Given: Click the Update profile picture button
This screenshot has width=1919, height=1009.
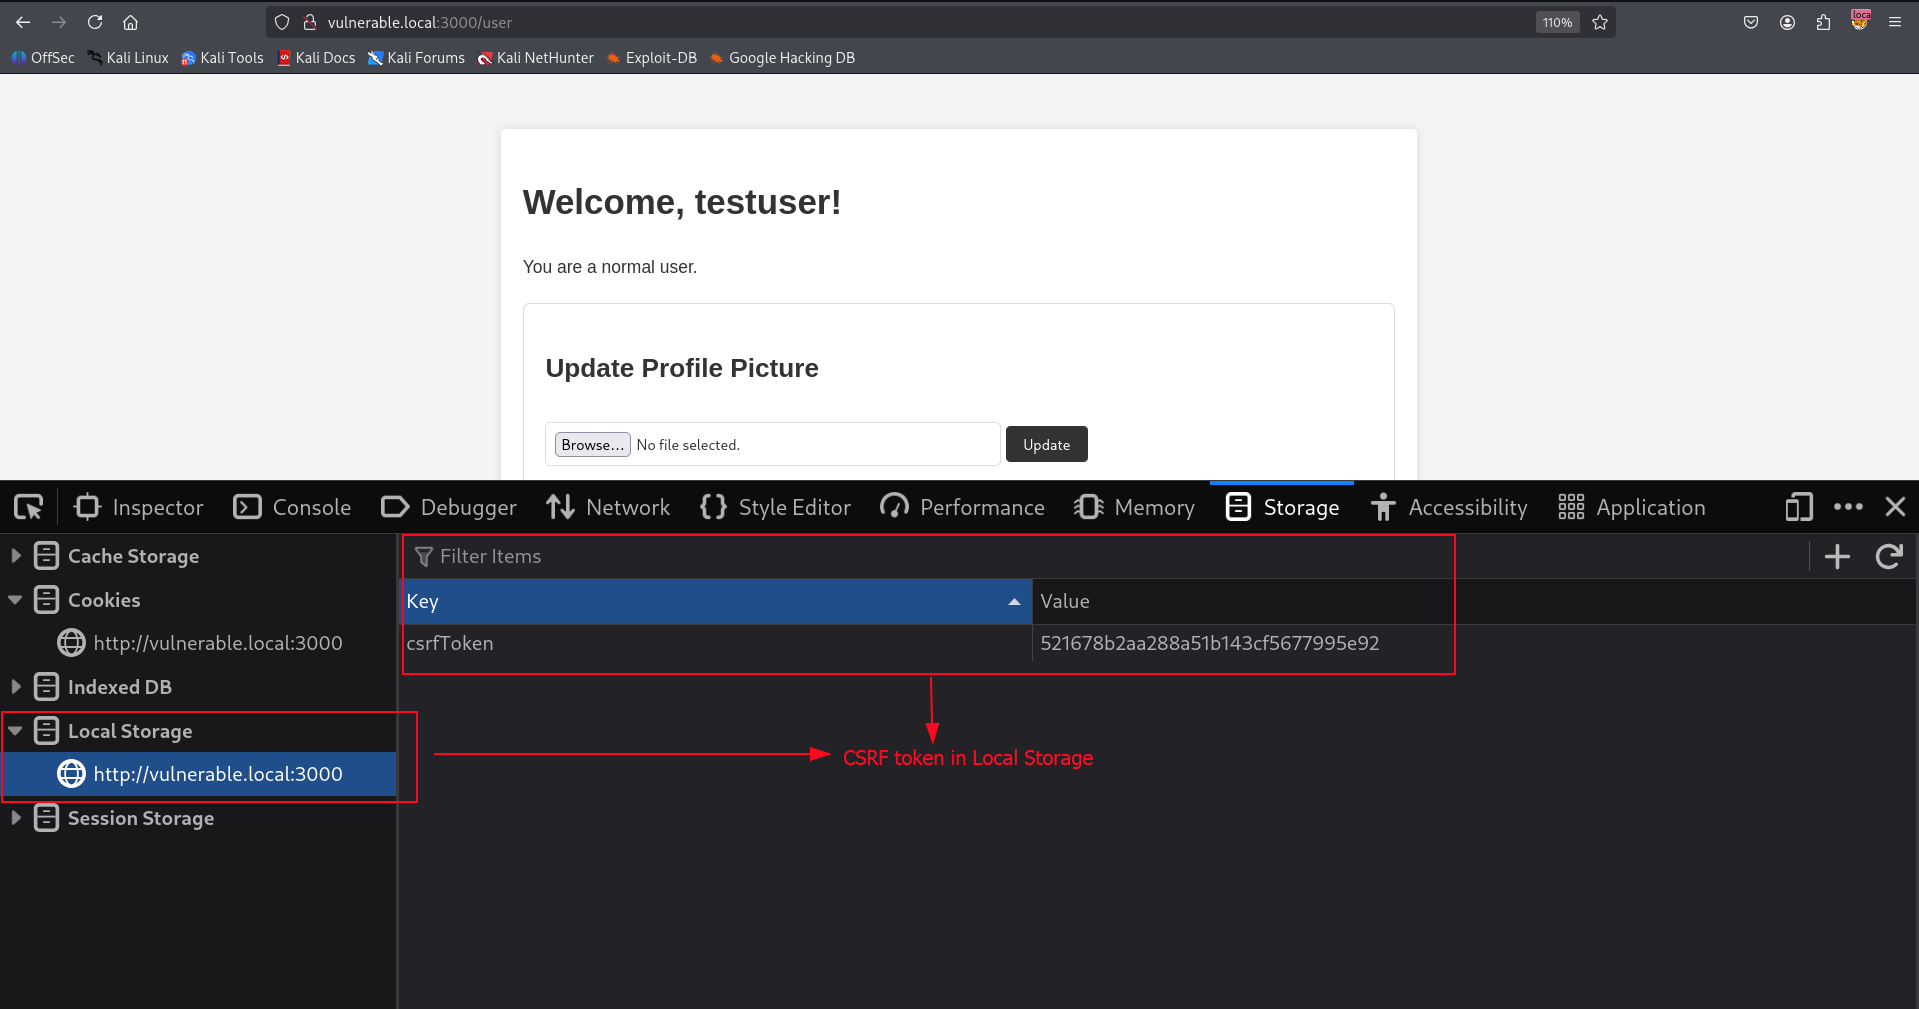Looking at the screenshot, I should point(1046,444).
